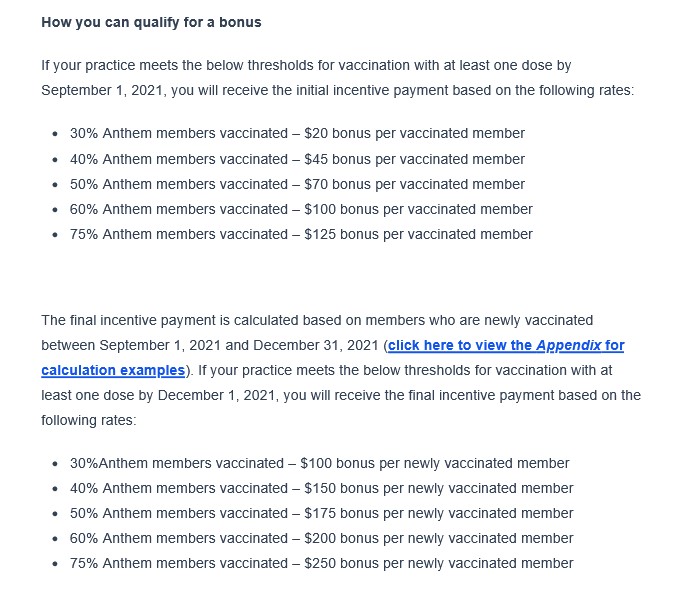This screenshot has height=601, width=691.
Task: Open the Appendix calculation examples link
Action: [462, 346]
